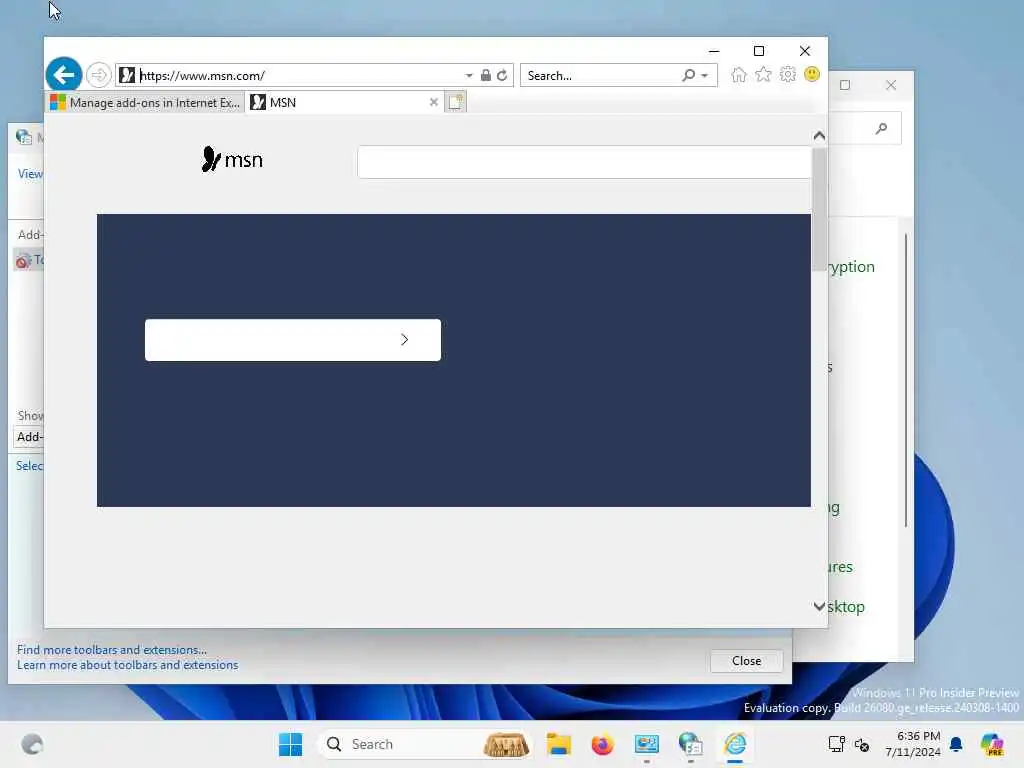Image resolution: width=1024 pixels, height=768 pixels.
Task: Click the greyed Forward arrow button
Action: coord(99,75)
